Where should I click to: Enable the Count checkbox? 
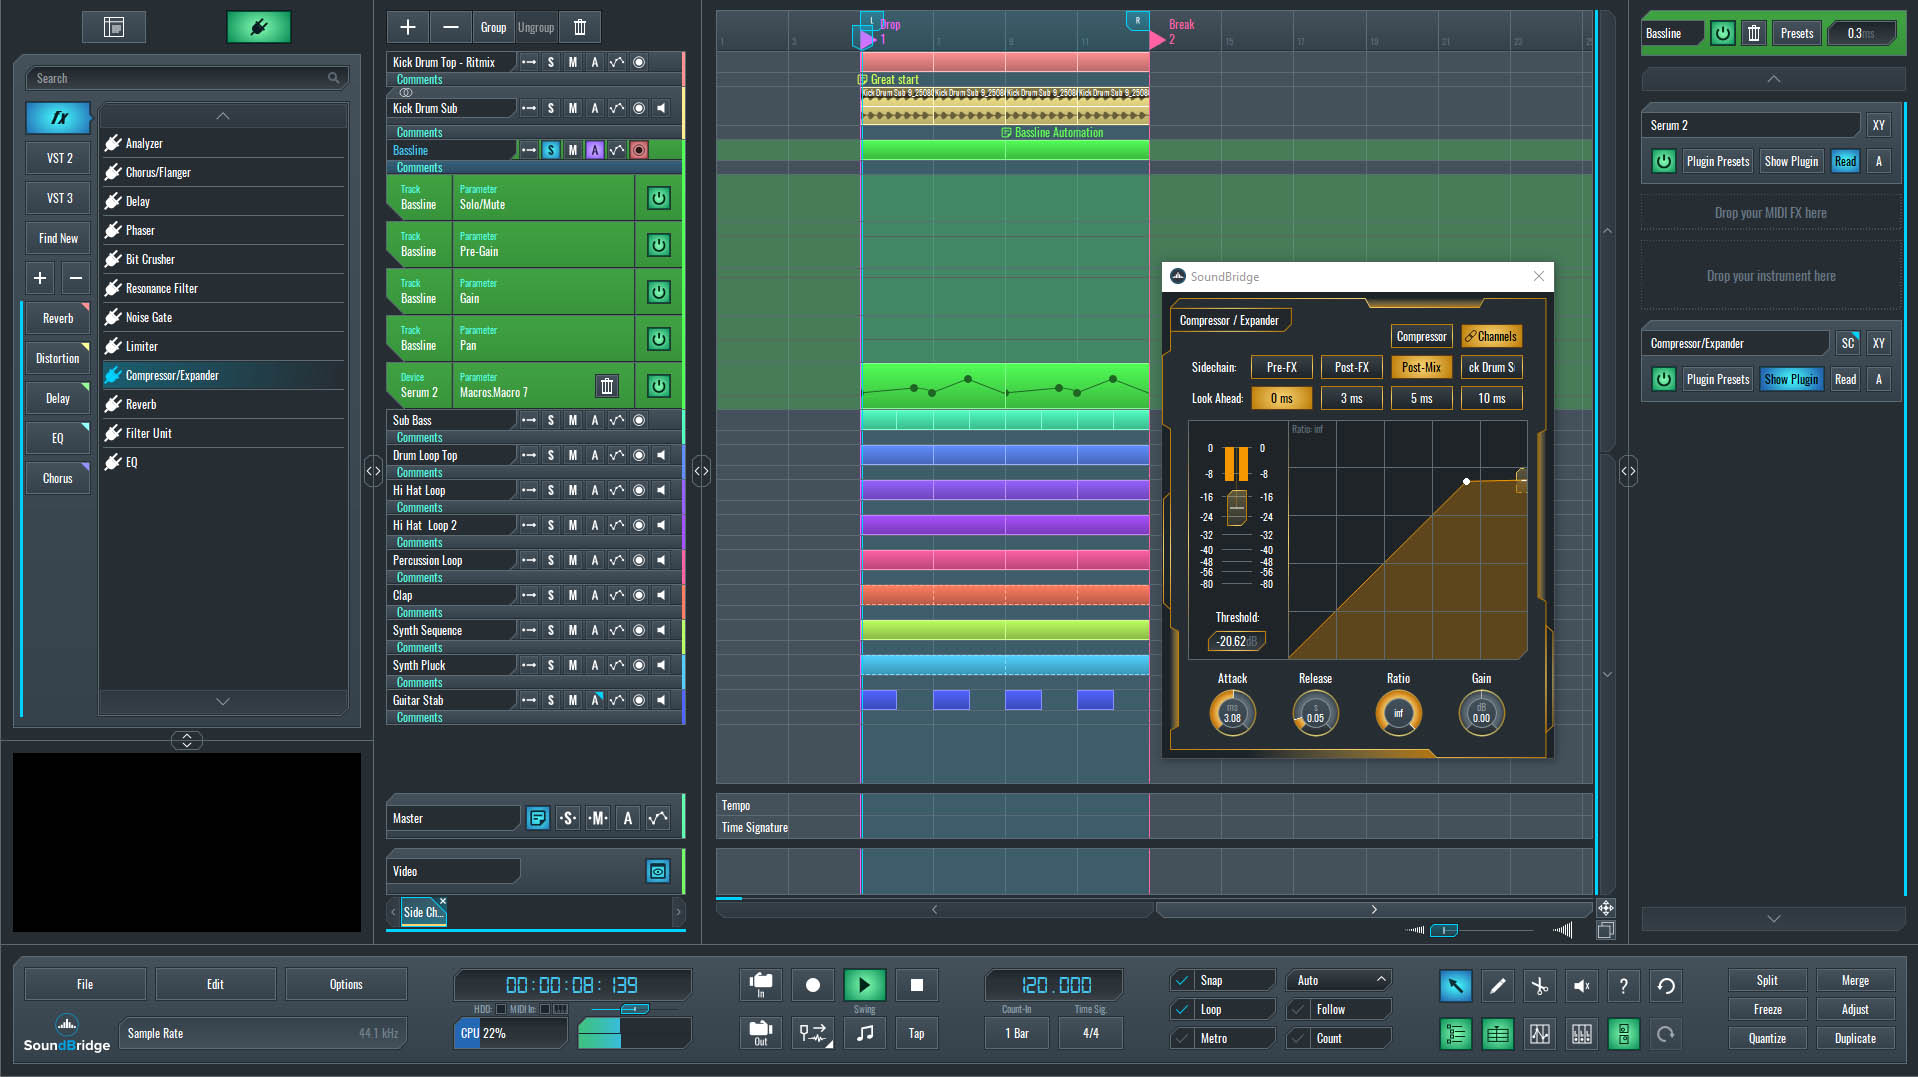point(1298,1038)
